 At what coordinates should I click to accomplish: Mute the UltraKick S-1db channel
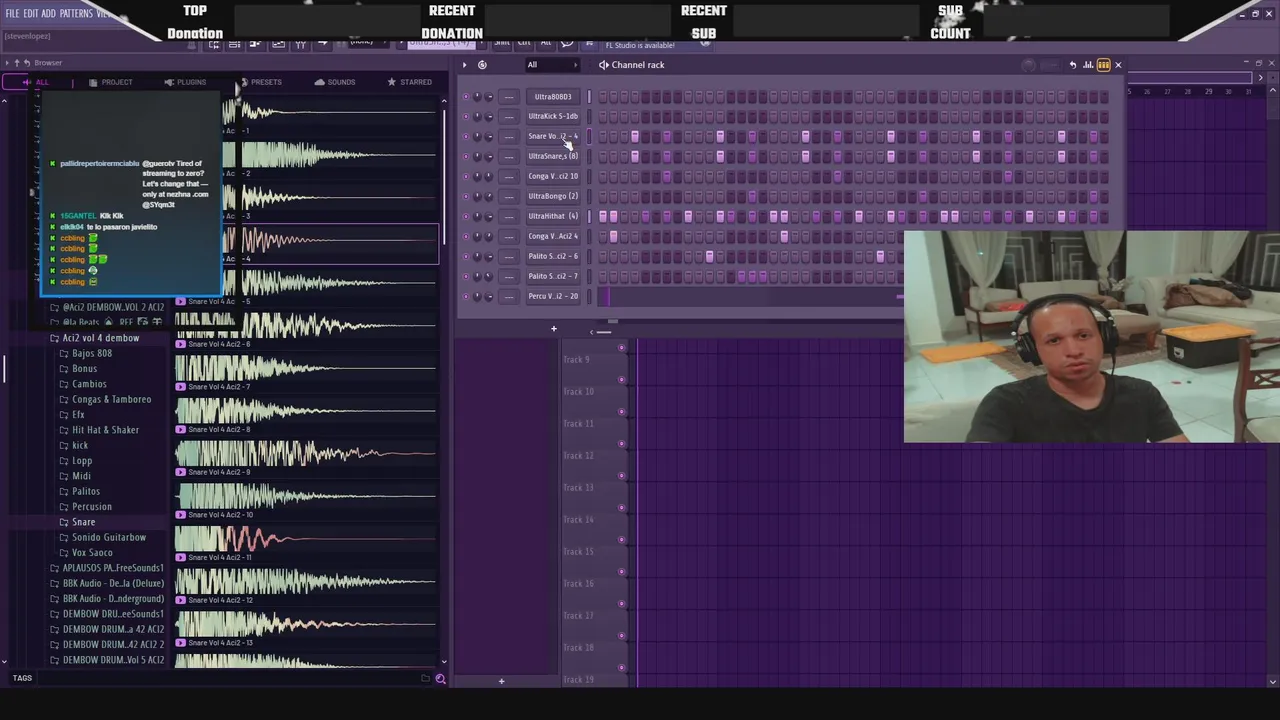[x=465, y=117]
